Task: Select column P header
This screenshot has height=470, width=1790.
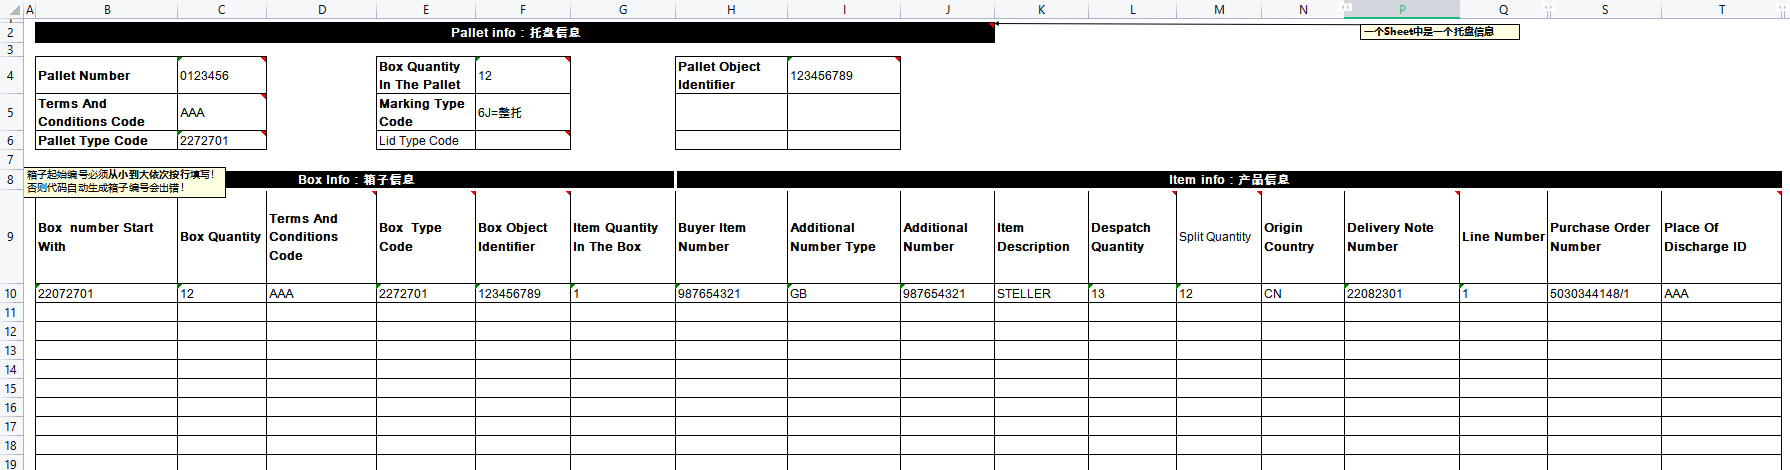Action: click(1402, 10)
